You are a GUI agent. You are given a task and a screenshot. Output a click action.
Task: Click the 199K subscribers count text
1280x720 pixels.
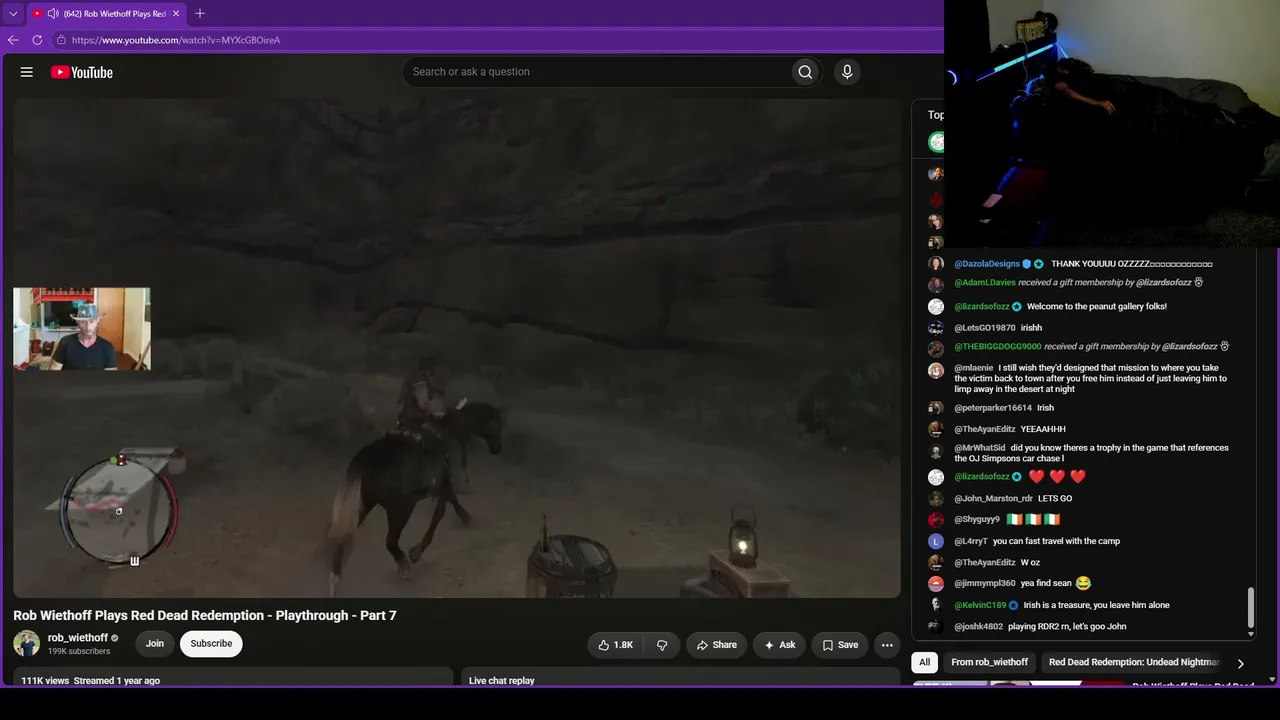pyautogui.click(x=79, y=651)
